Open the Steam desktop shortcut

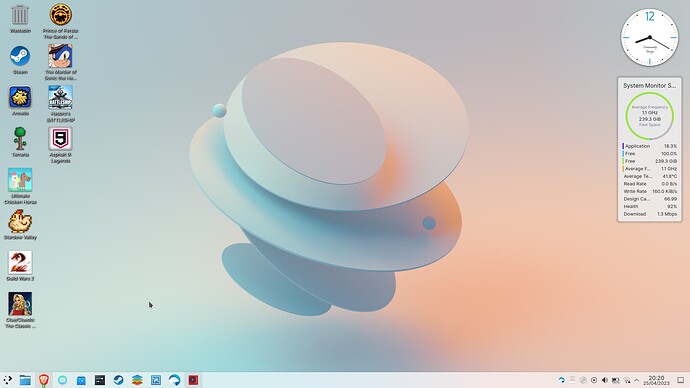point(20,60)
